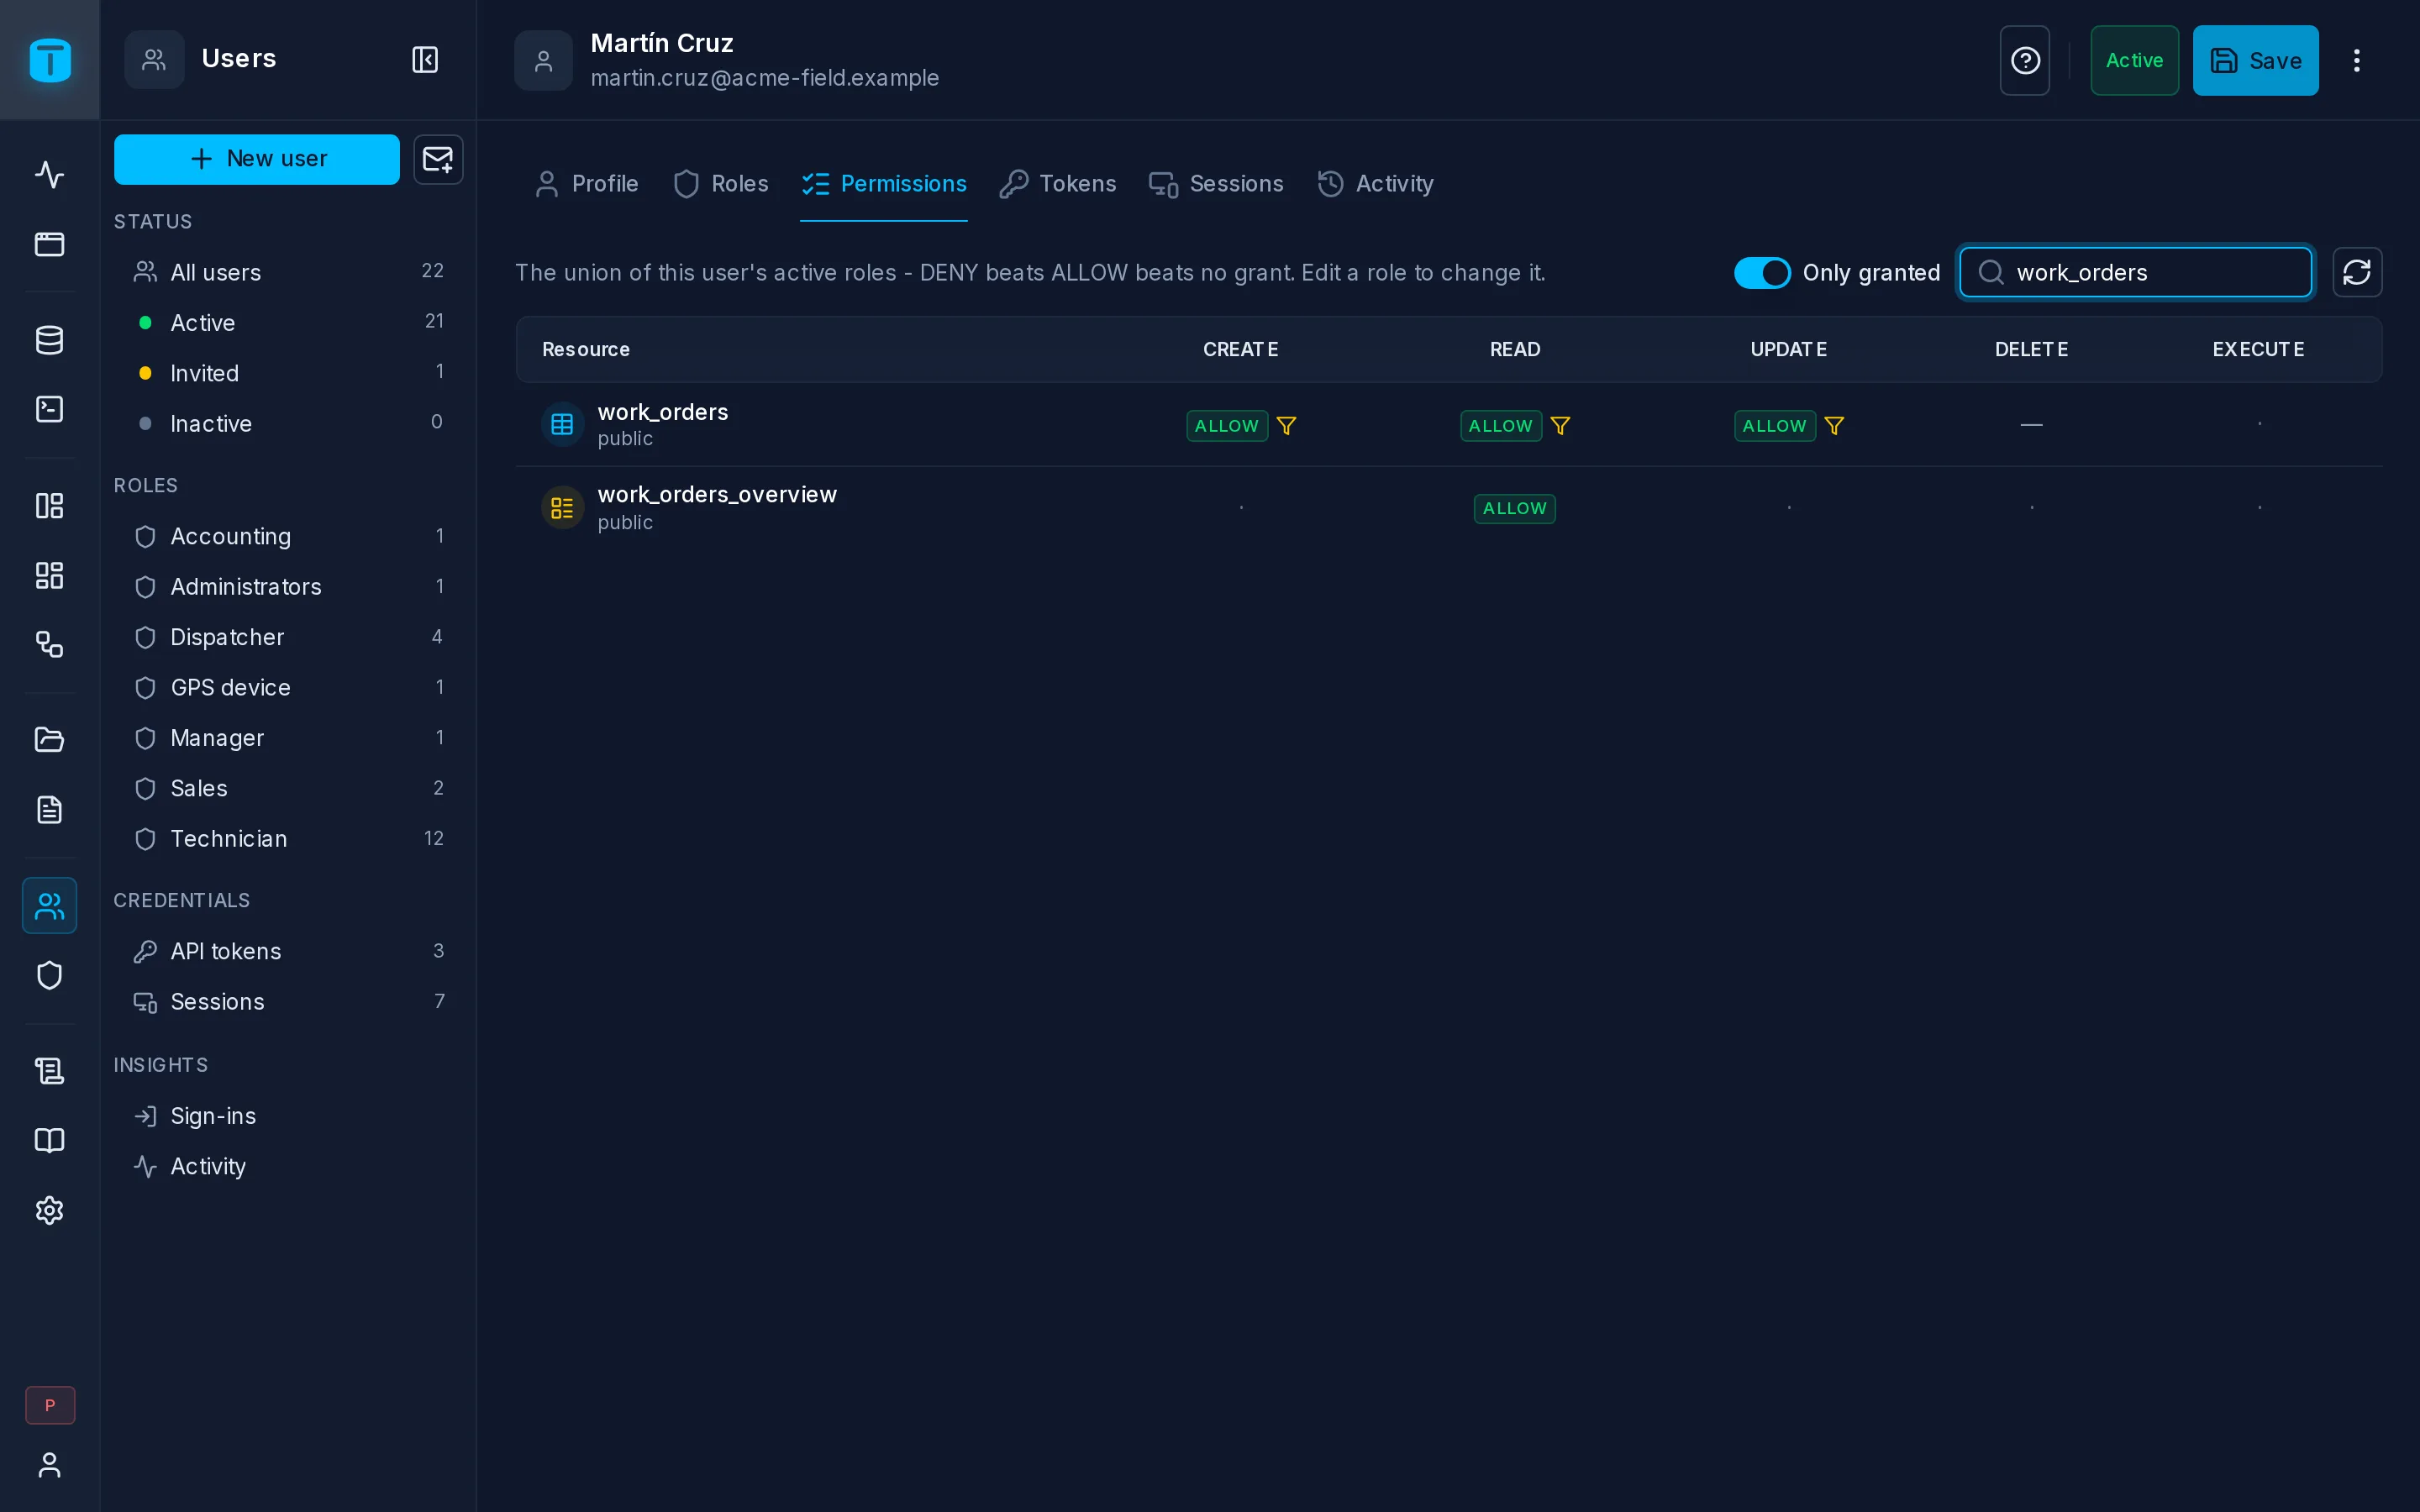This screenshot has width=2420, height=1512.
Task: Open the folder icon in left rail
Action: [x=50, y=740]
